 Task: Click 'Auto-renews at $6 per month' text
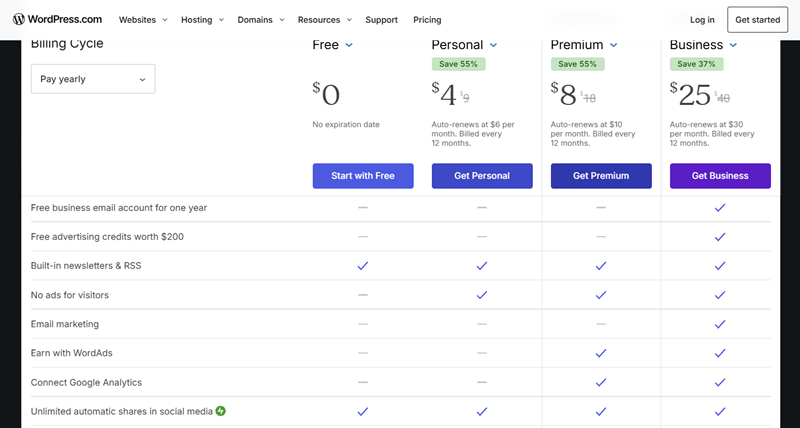pos(473,134)
